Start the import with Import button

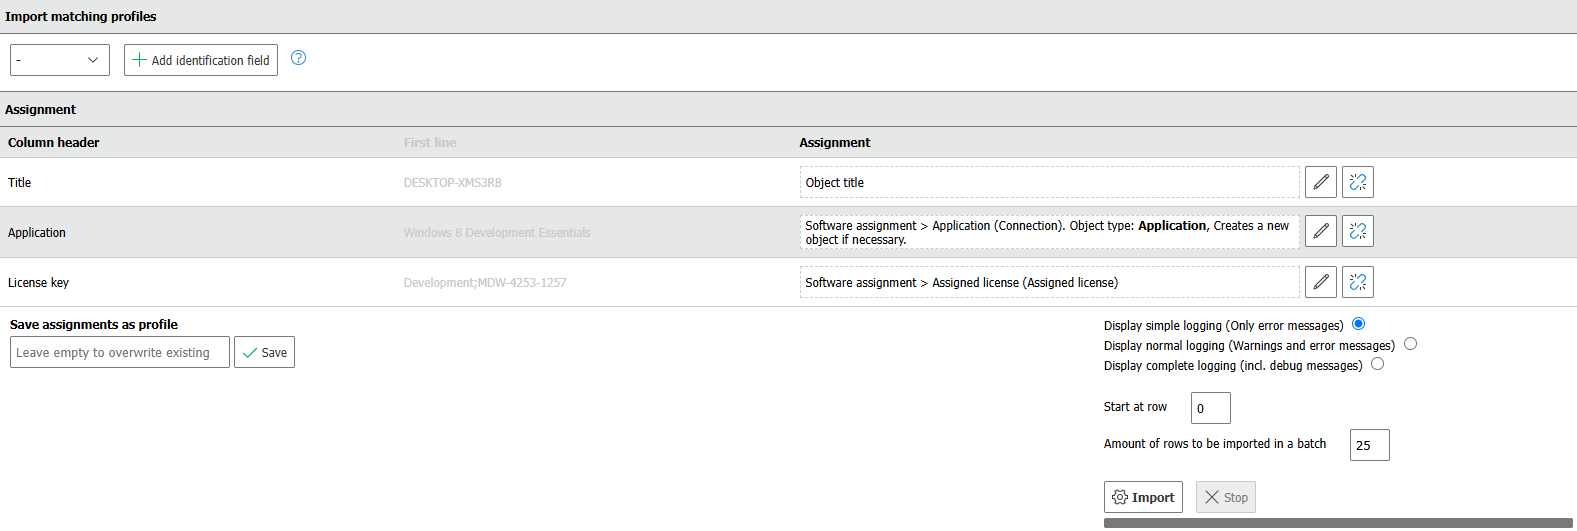pos(1143,497)
